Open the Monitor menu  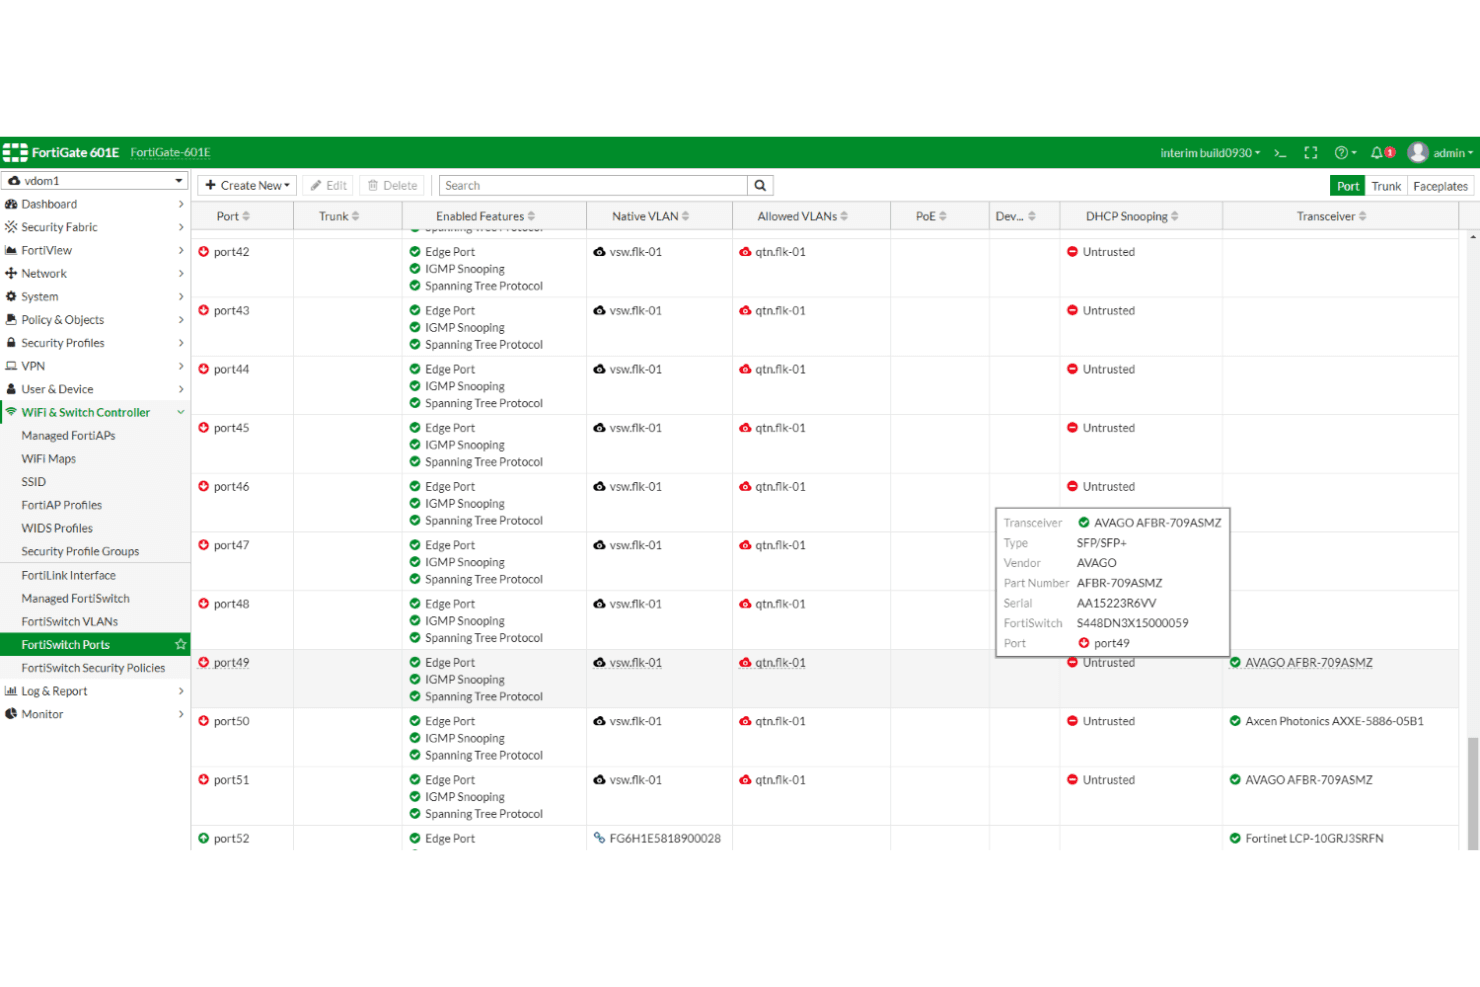[95, 714]
